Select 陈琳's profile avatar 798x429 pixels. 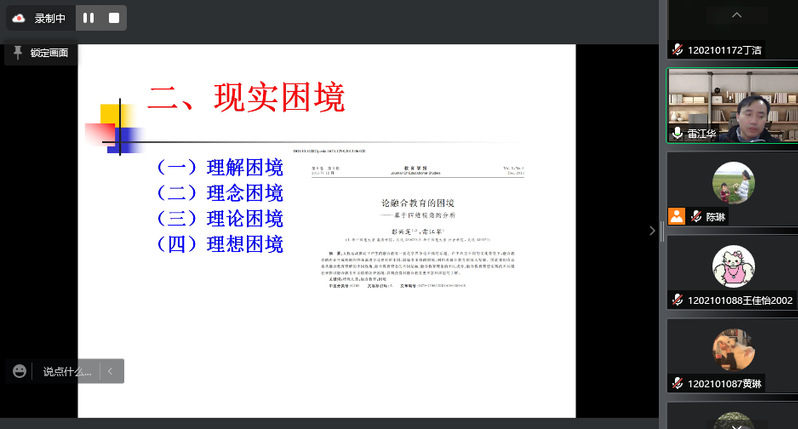[x=732, y=183]
